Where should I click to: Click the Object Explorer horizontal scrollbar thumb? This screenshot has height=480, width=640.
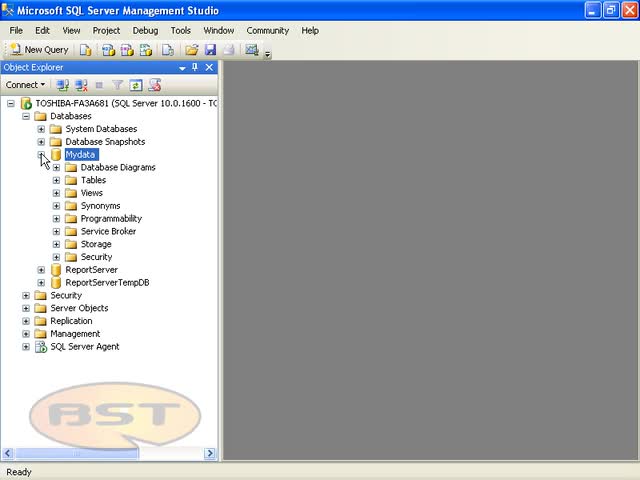pos(76,453)
